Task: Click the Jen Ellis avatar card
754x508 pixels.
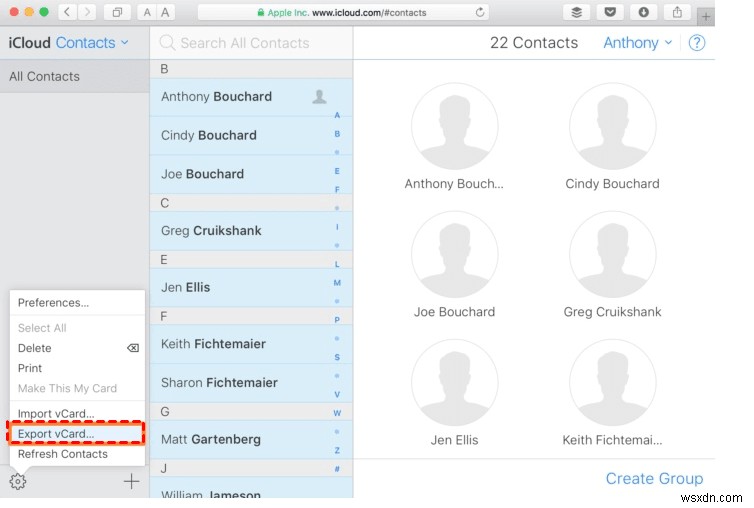Action: tap(454, 393)
